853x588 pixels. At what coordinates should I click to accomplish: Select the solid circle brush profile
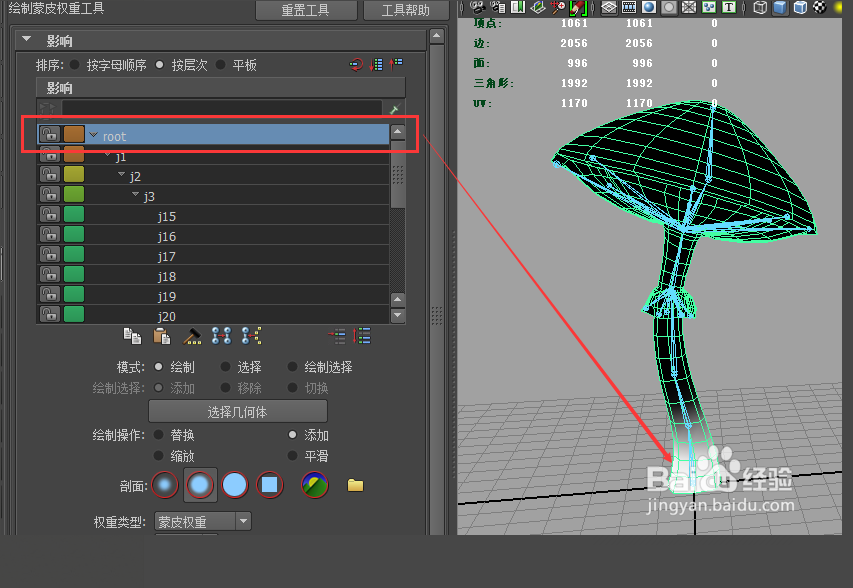pos(234,486)
